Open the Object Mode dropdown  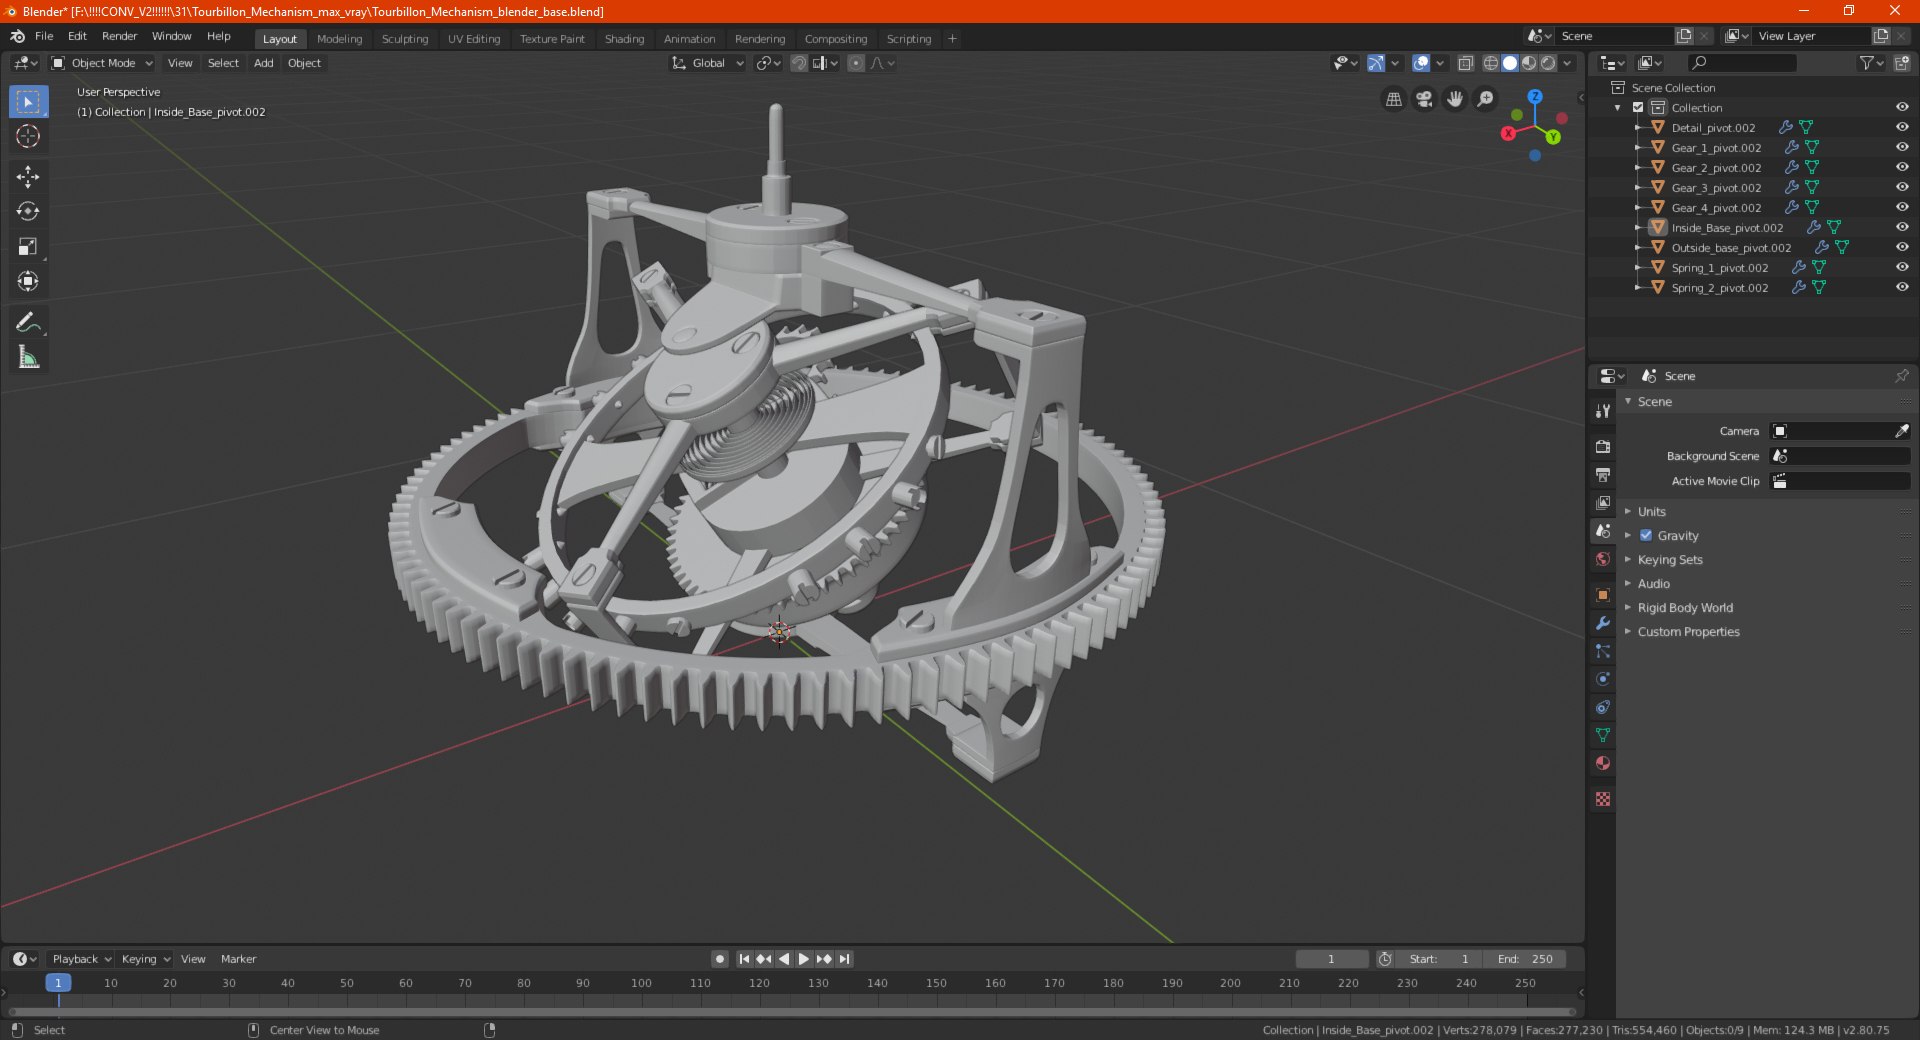pyautogui.click(x=102, y=63)
